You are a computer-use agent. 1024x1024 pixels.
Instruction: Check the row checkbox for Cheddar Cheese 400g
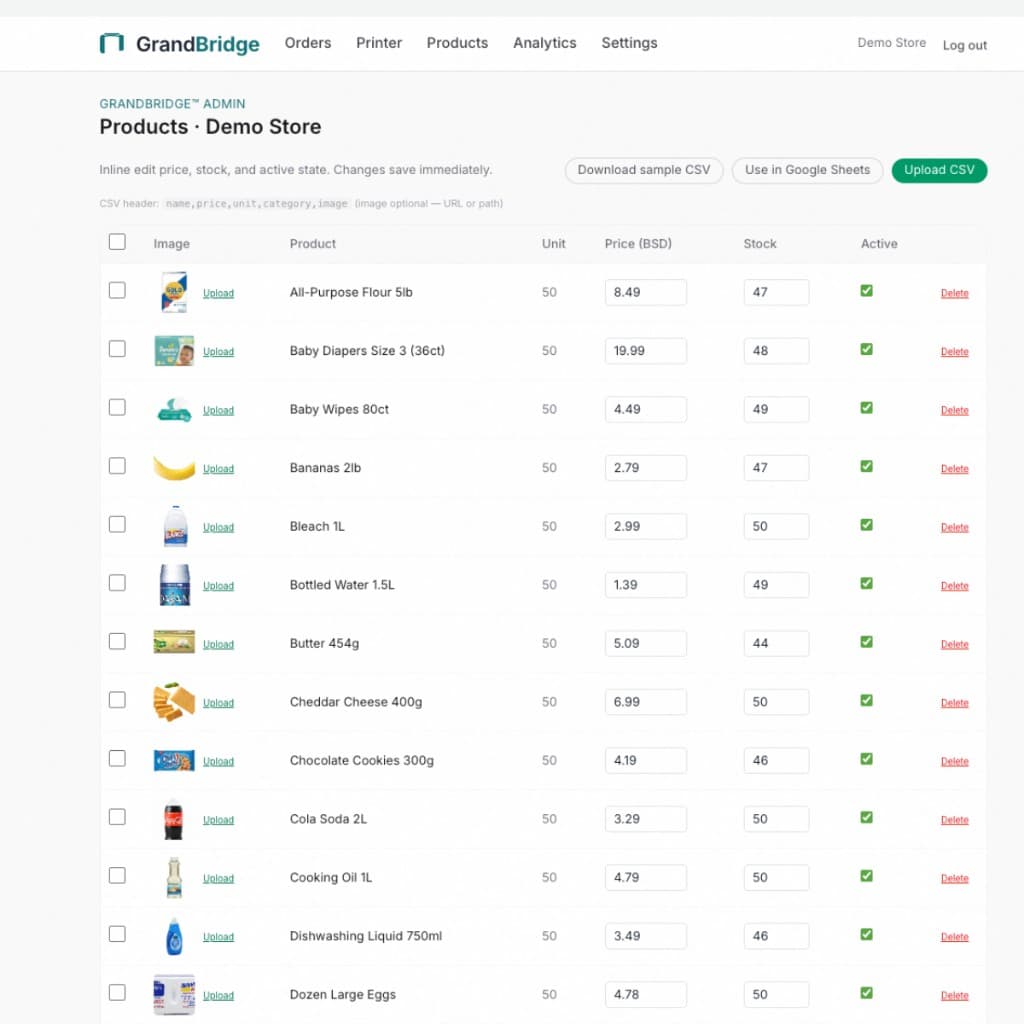click(x=117, y=700)
